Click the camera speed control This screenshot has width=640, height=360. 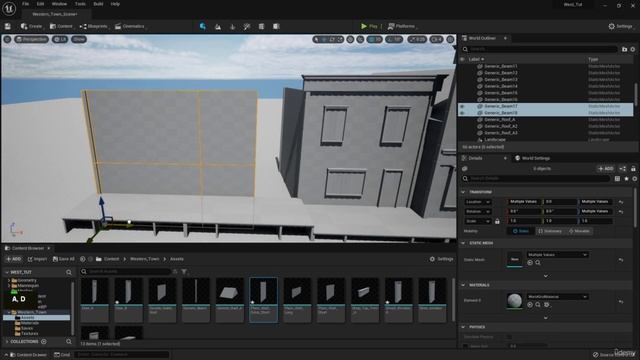(436, 40)
